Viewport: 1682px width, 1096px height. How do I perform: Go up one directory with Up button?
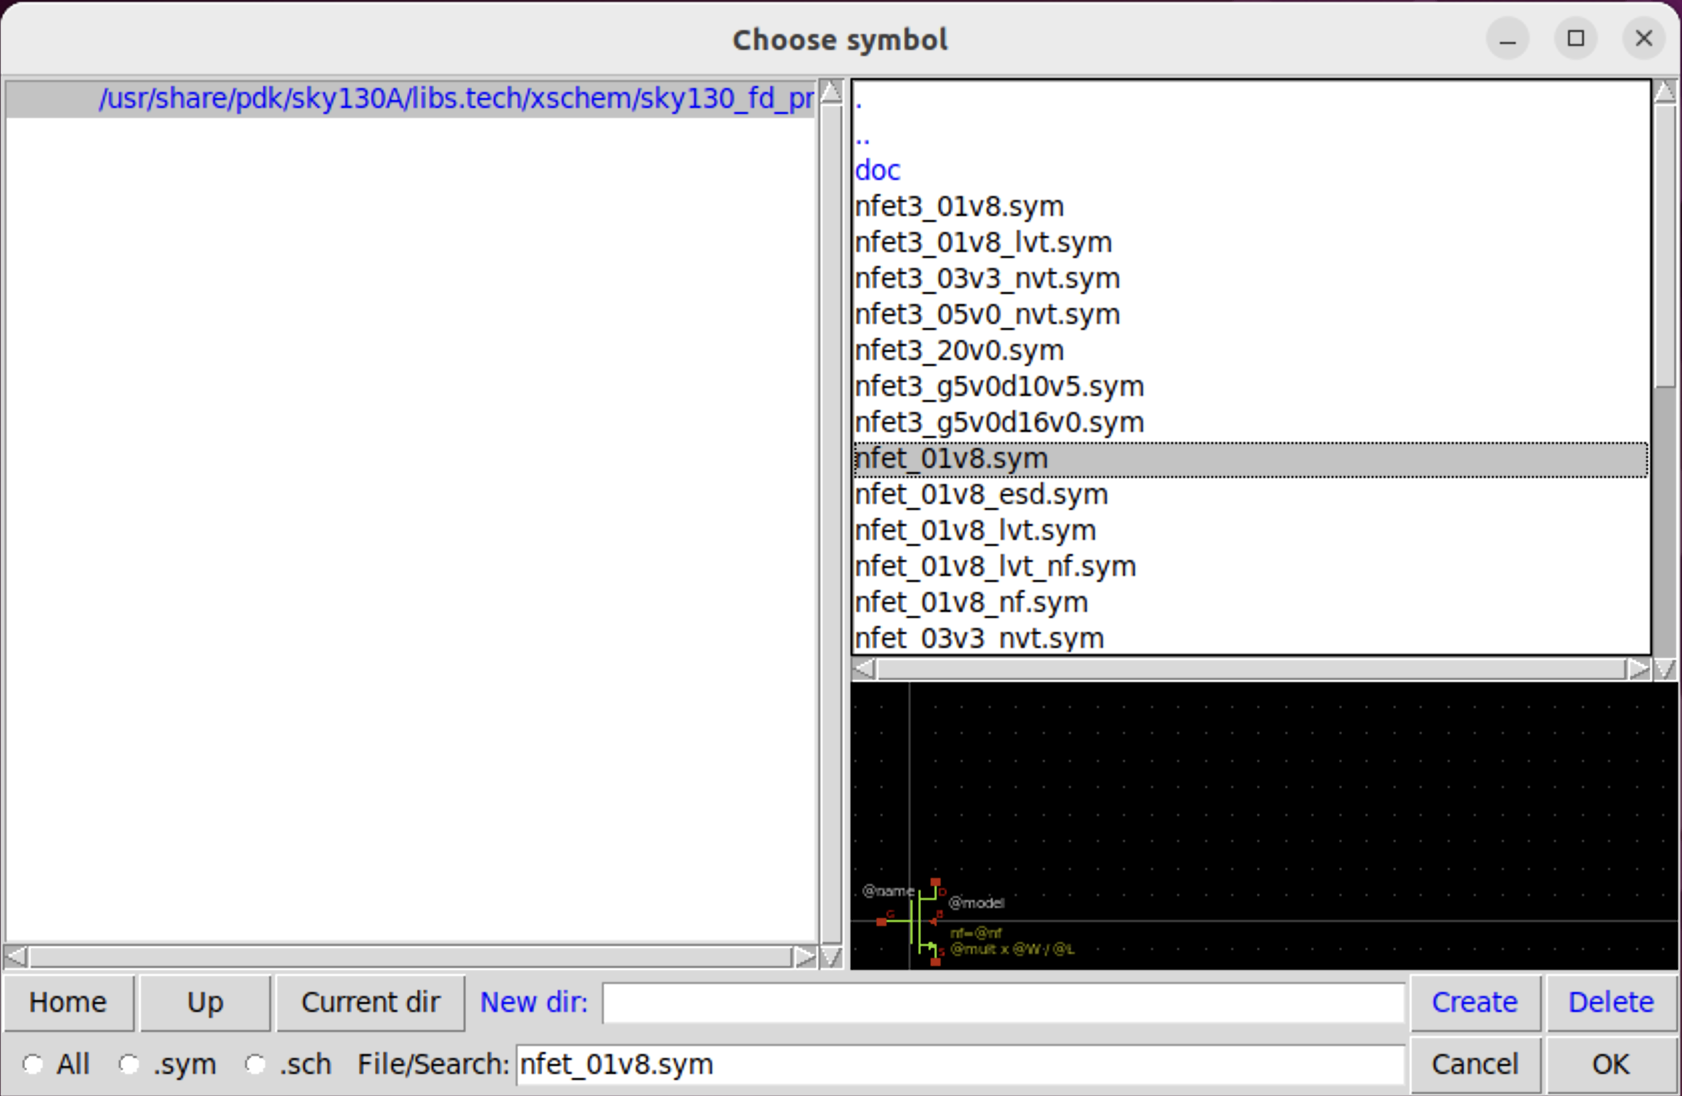click(x=205, y=1002)
